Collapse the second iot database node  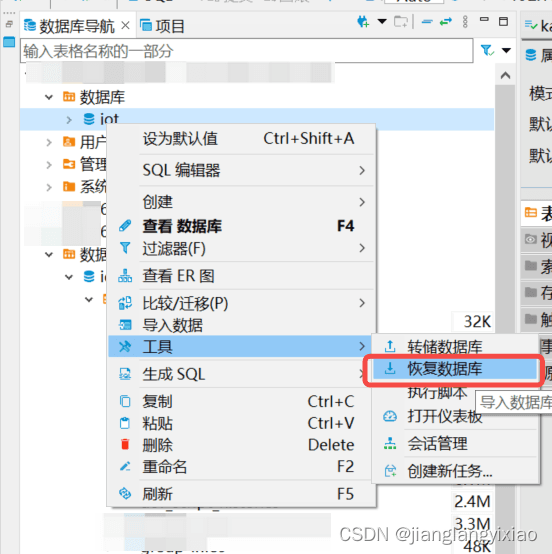(69, 277)
